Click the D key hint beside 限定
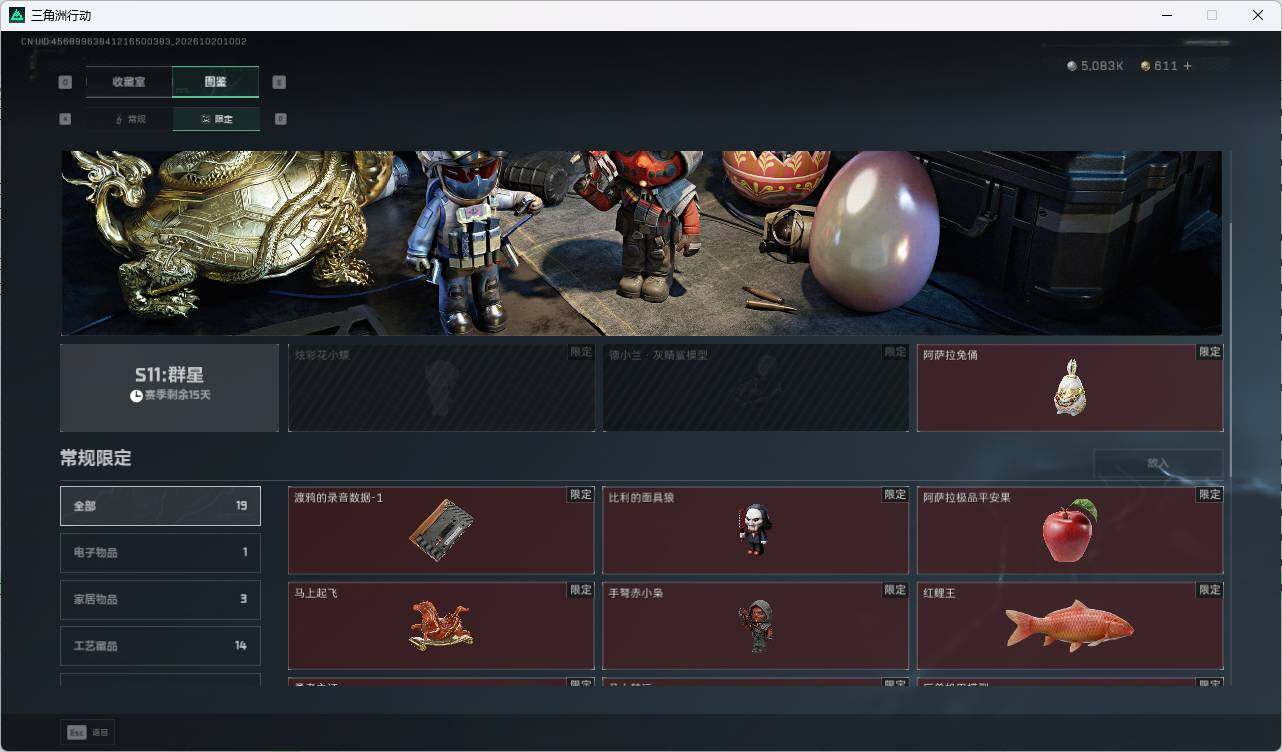The width and height of the screenshot is (1282, 752). (x=280, y=119)
